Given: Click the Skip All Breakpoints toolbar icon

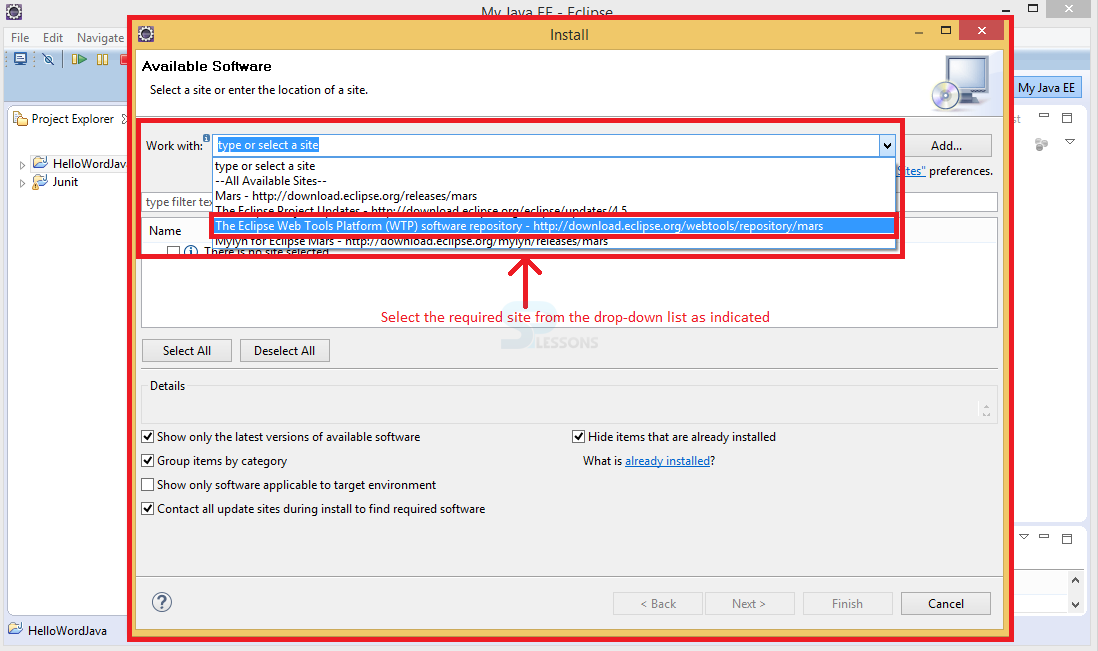Looking at the screenshot, I should 48,60.
